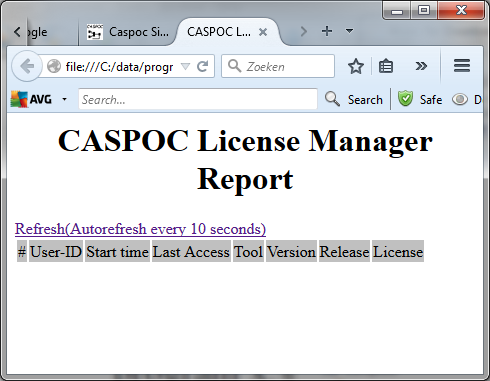Click the License column header
This screenshot has width=490, height=381.
(x=398, y=251)
